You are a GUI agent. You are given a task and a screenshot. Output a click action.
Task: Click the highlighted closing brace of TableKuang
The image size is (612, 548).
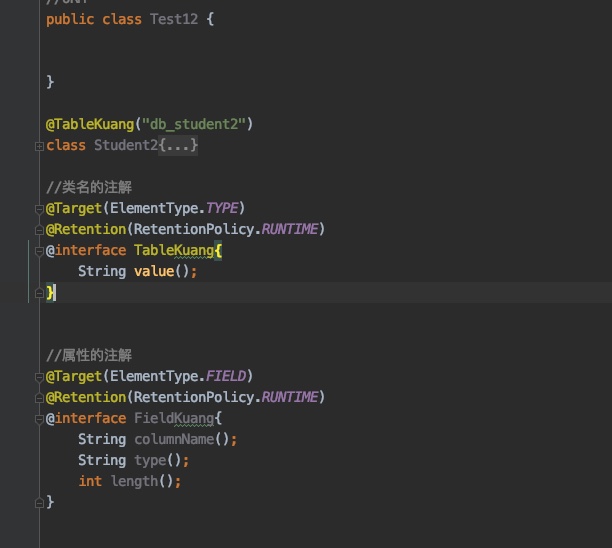click(51, 292)
